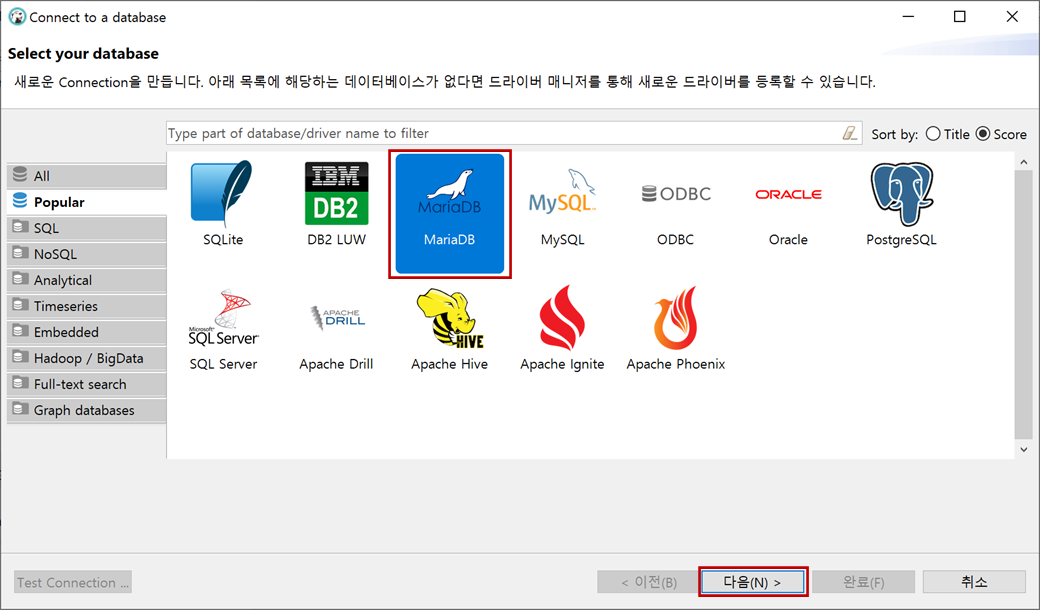Choose the Apache Hive icon

click(450, 318)
